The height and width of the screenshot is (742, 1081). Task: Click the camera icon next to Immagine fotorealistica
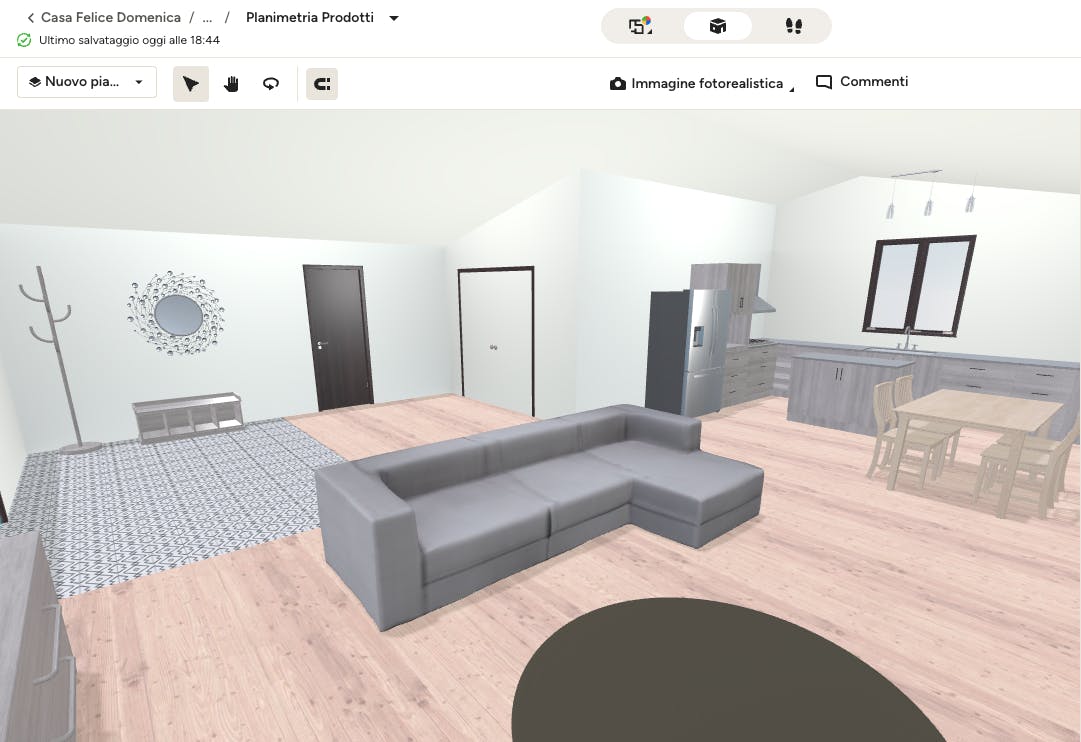618,83
